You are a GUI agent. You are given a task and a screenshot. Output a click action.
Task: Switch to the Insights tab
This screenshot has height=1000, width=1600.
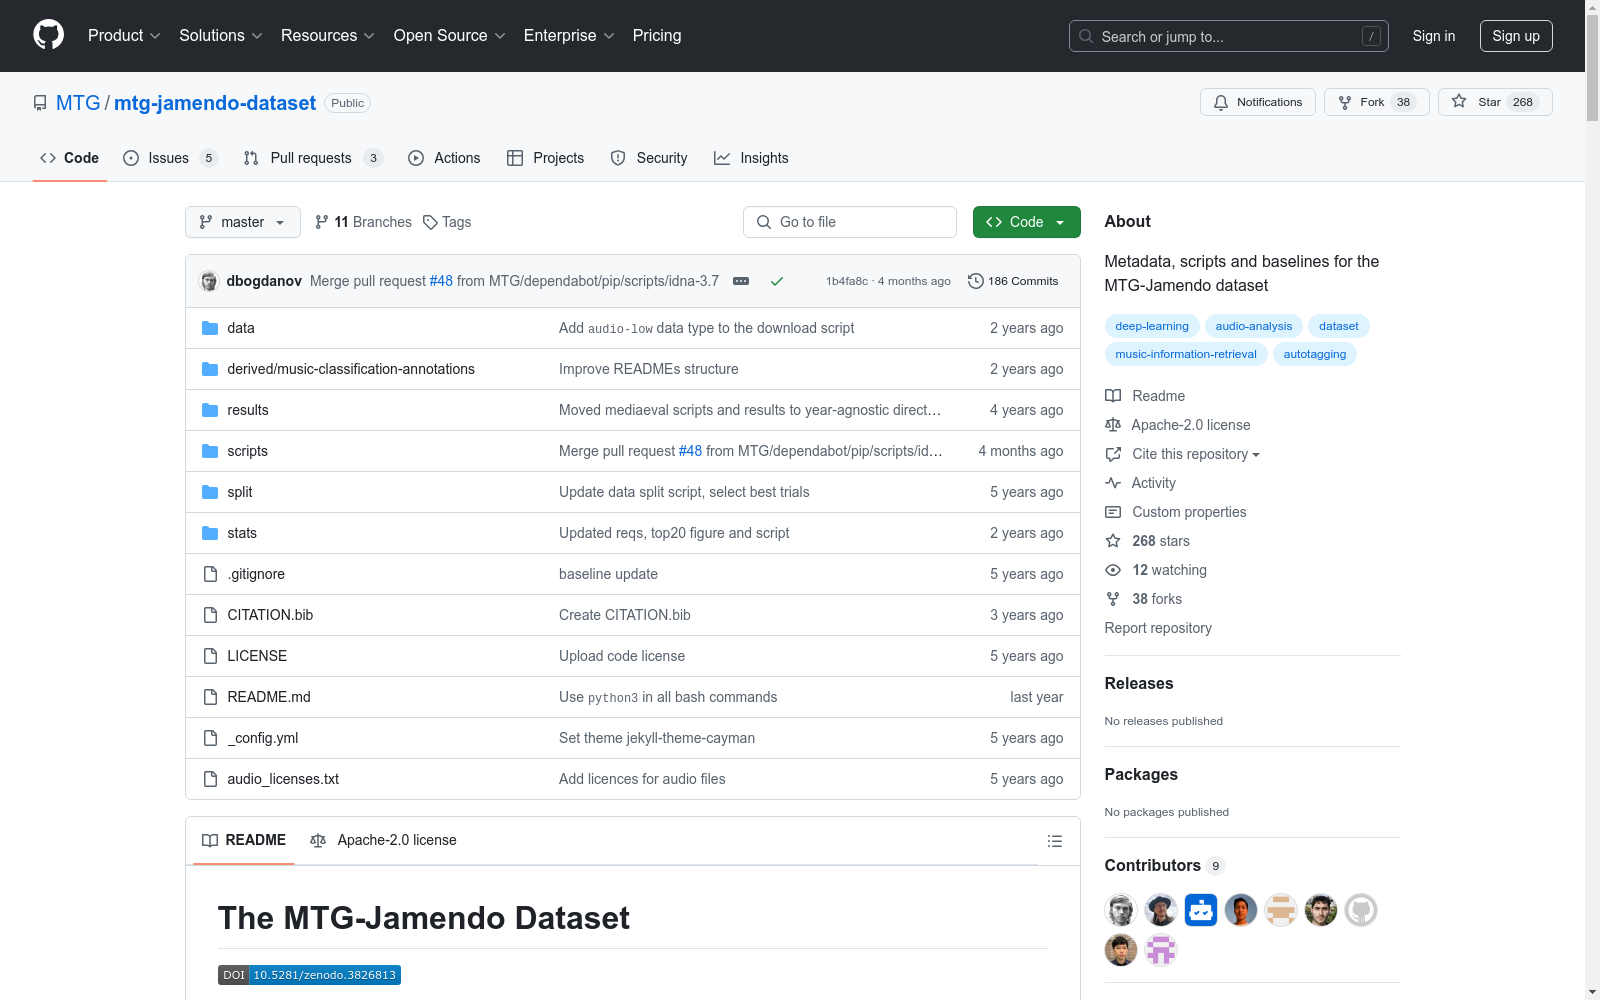751,158
